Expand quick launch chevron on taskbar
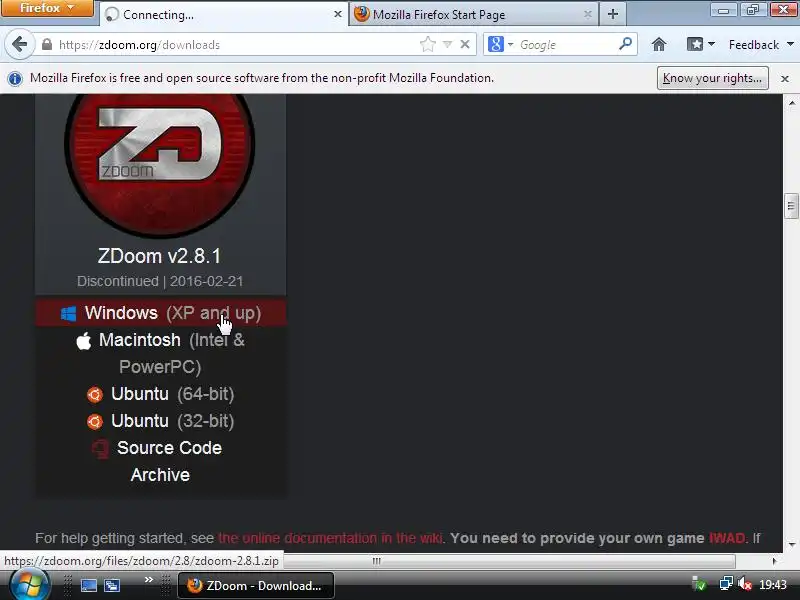The width and height of the screenshot is (800, 600). [148, 579]
